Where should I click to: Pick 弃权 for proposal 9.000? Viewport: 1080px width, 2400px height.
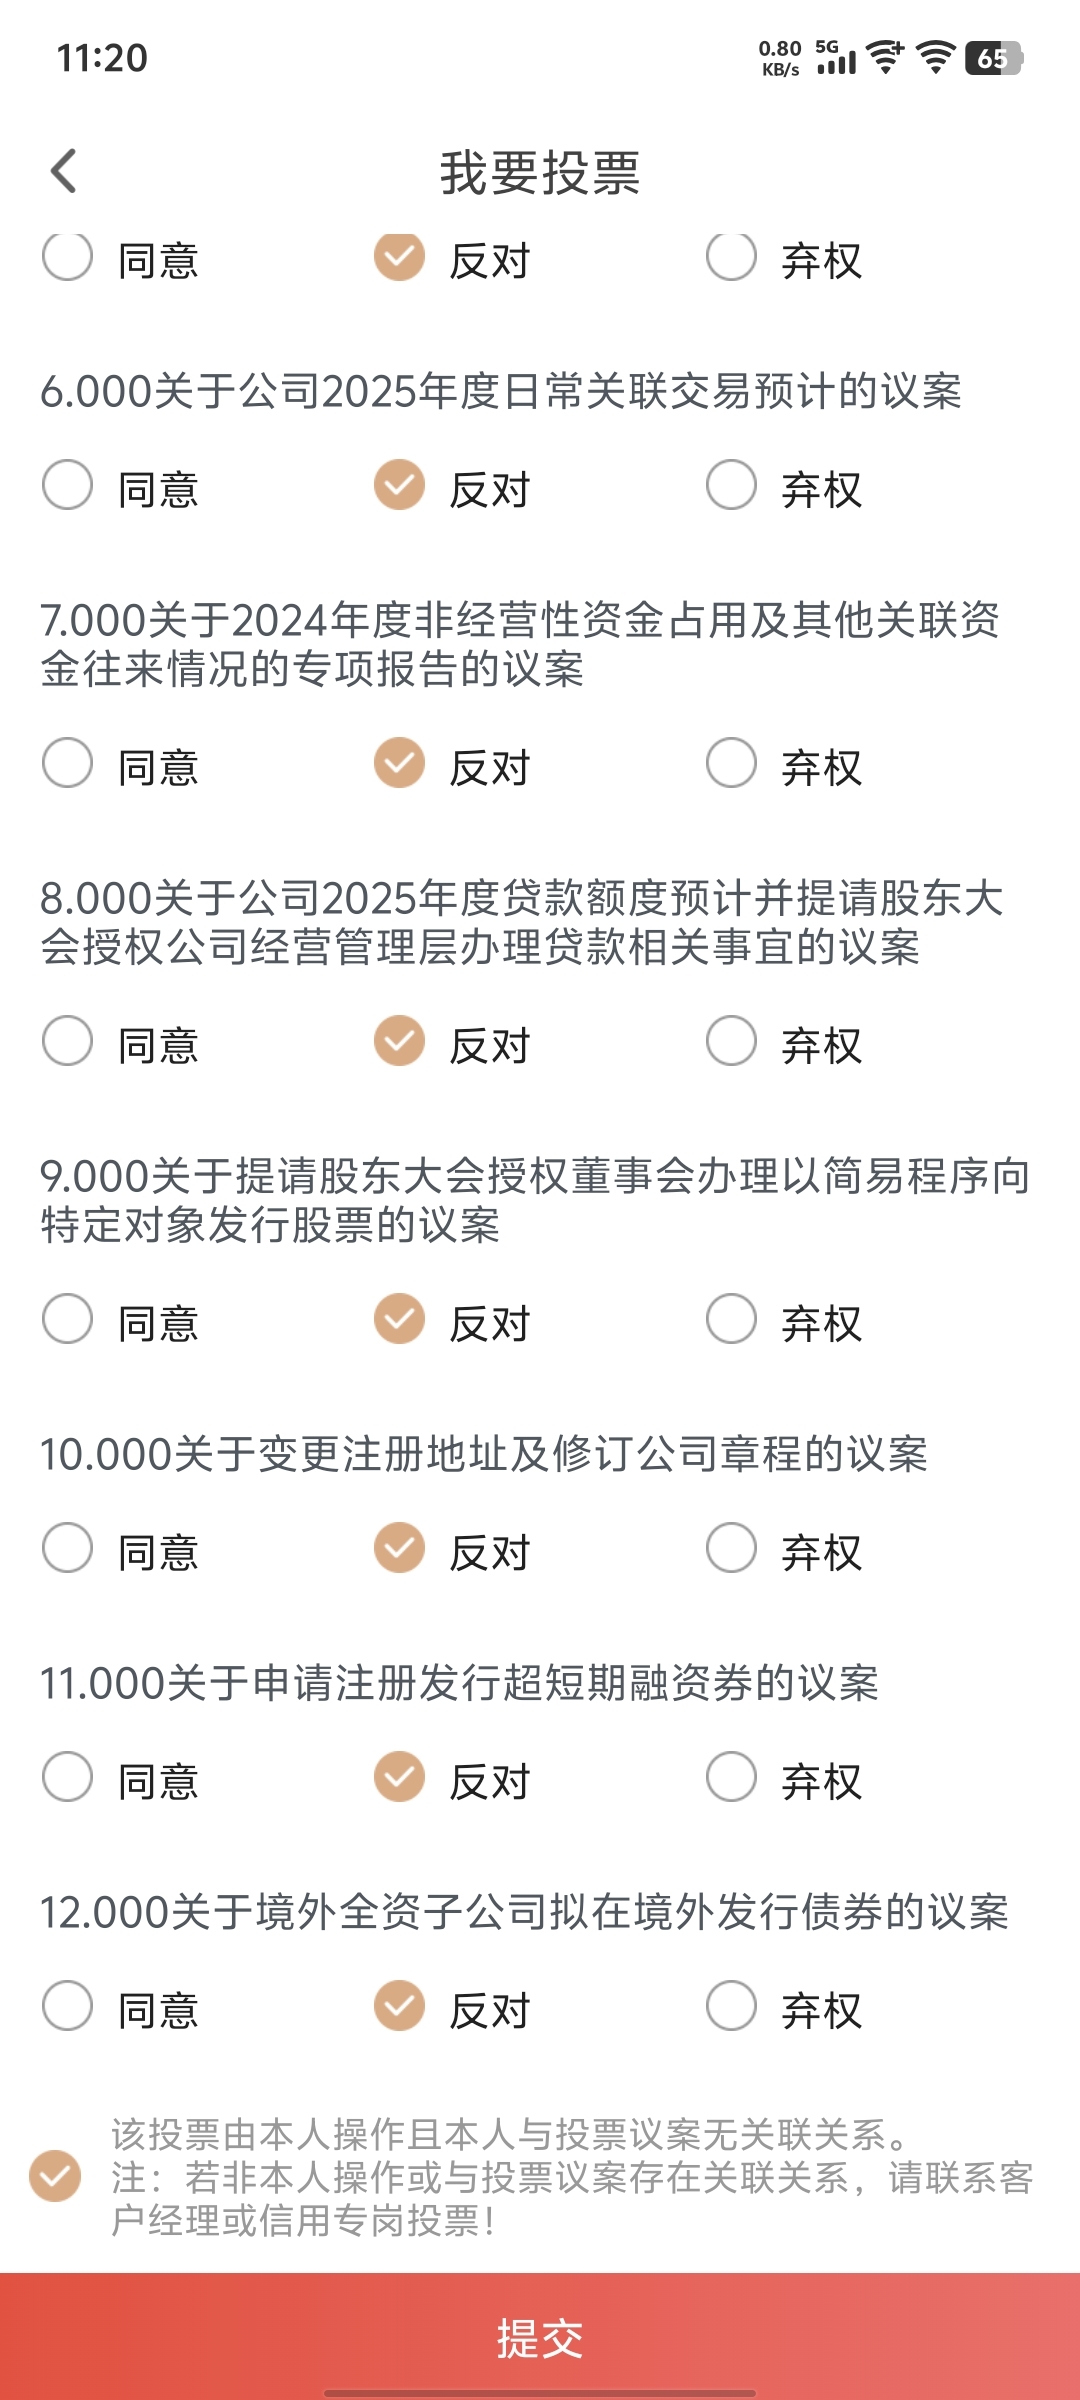731,1319
